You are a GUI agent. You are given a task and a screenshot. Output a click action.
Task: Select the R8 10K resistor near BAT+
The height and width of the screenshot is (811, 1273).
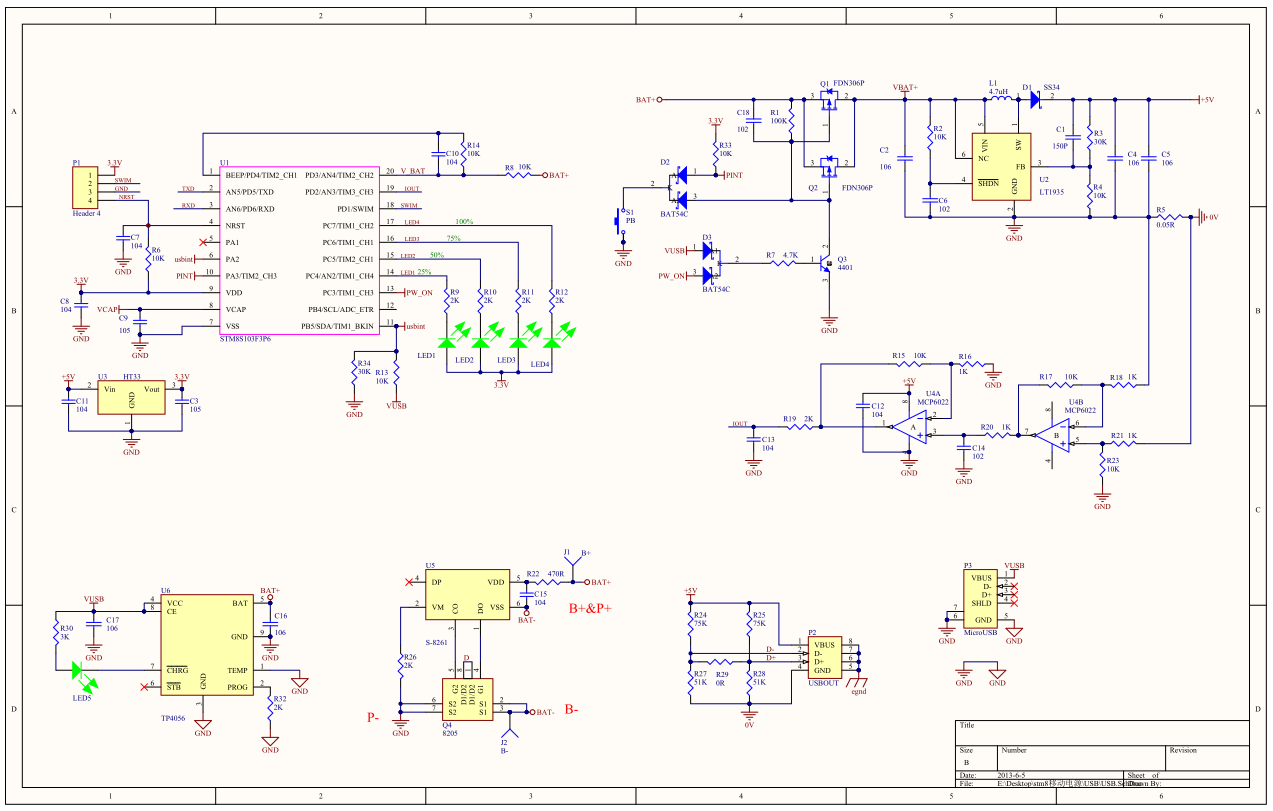pyautogui.click(x=519, y=175)
